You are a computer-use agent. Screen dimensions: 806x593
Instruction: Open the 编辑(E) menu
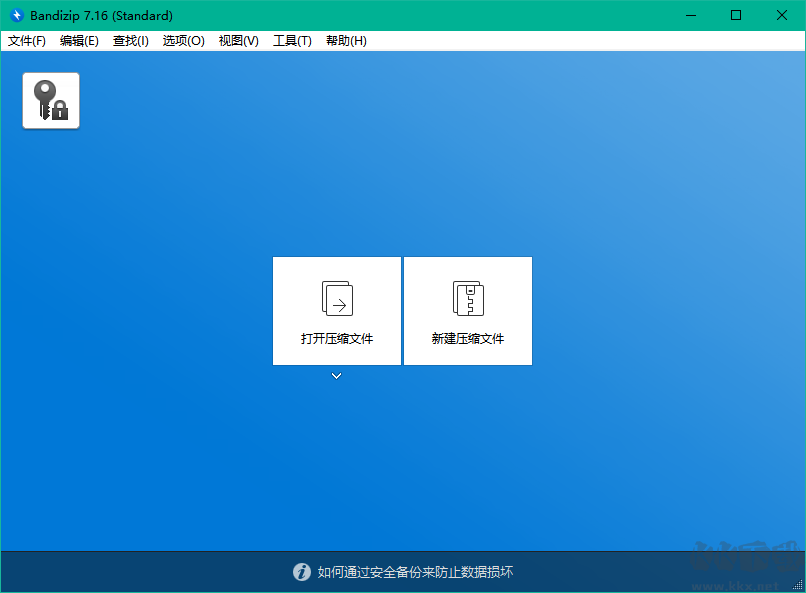point(78,41)
